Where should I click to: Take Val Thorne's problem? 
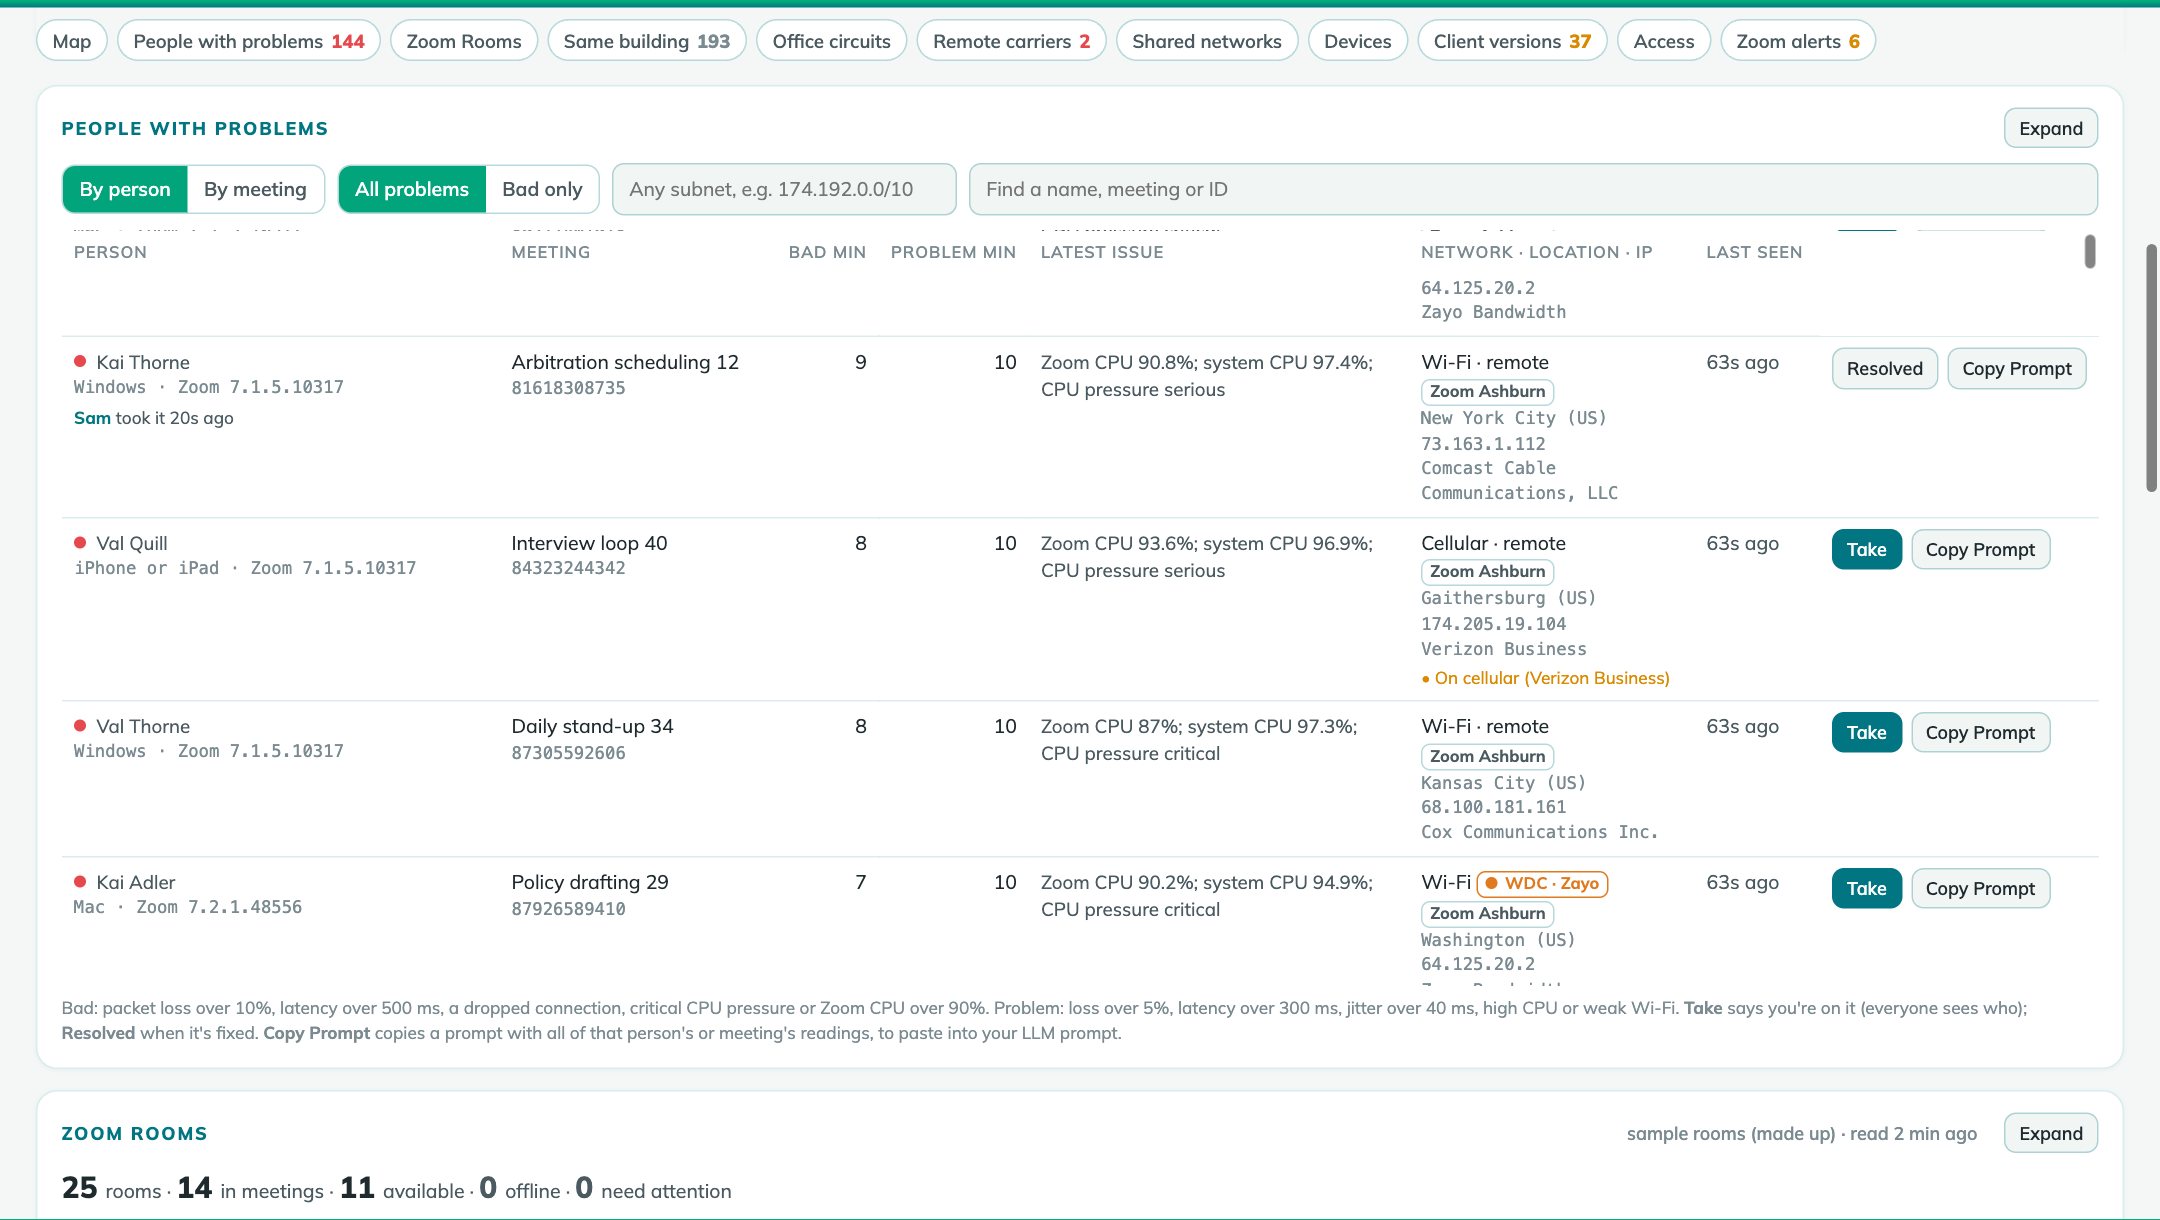(1867, 732)
